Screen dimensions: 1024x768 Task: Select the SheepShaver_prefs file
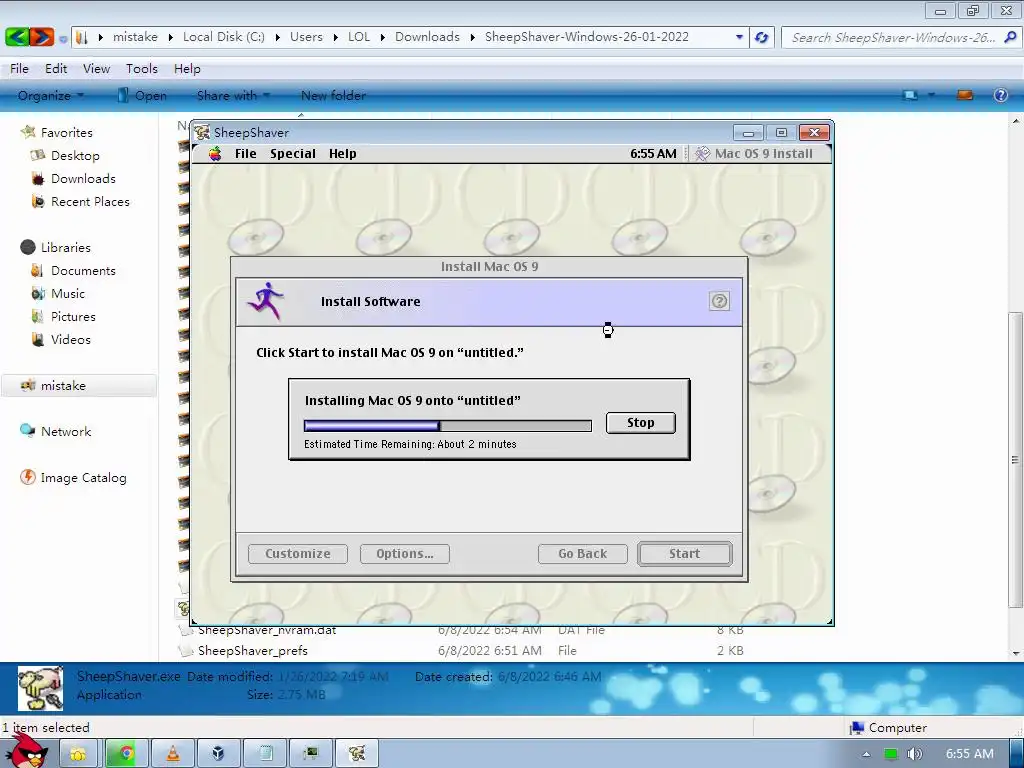coord(253,650)
